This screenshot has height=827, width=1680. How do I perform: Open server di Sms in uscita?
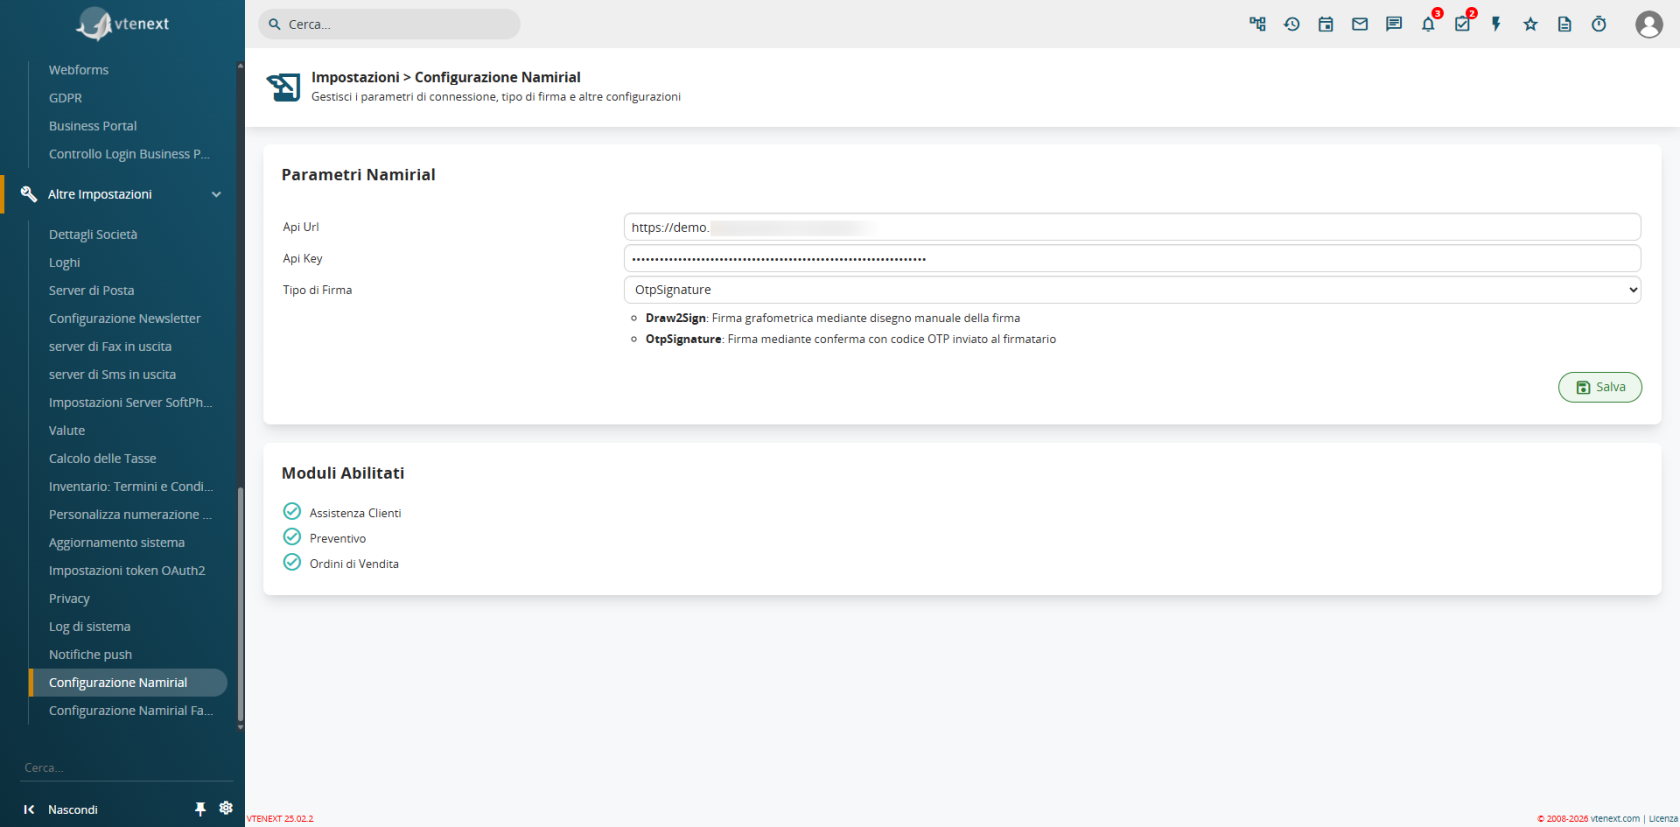coord(112,375)
